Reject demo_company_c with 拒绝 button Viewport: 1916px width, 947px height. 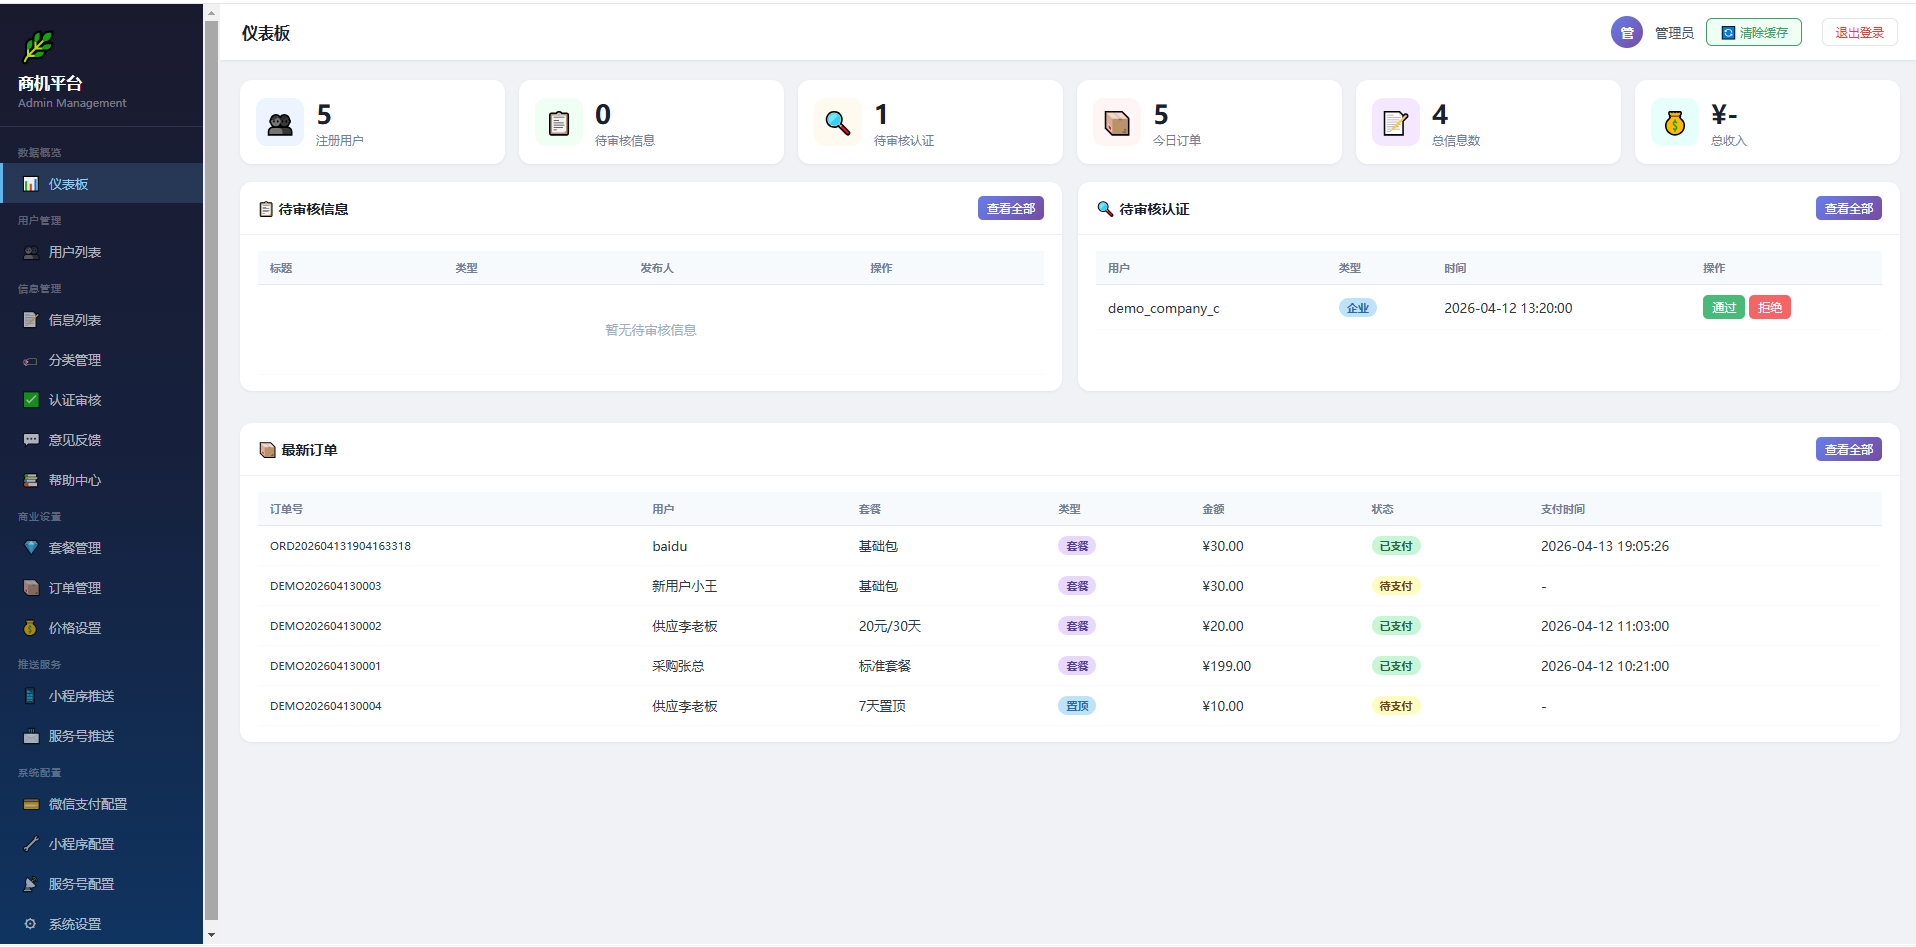pos(1769,308)
